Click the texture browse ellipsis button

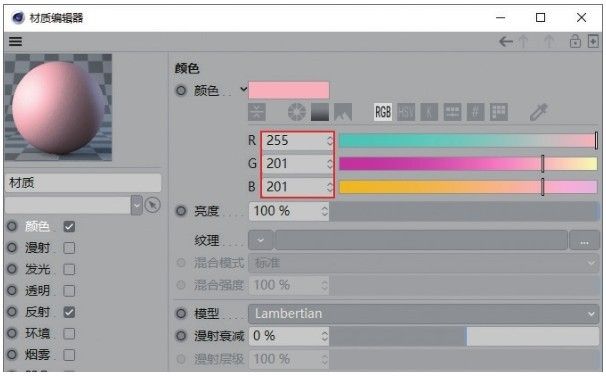584,240
